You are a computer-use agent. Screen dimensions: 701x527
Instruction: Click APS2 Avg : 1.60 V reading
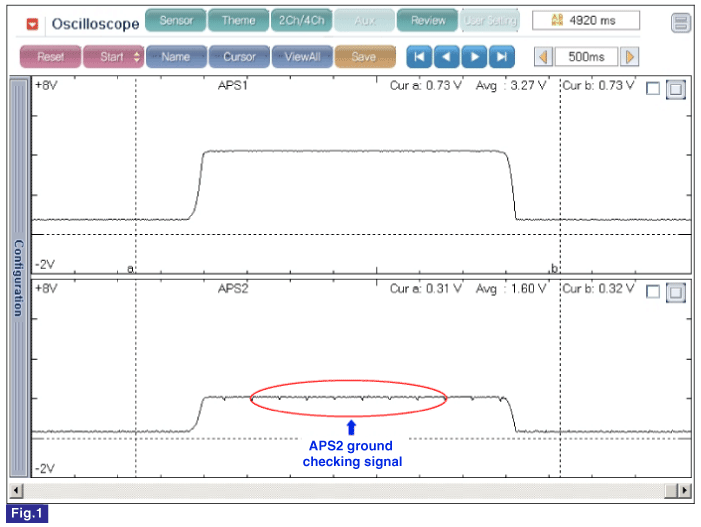click(511, 289)
